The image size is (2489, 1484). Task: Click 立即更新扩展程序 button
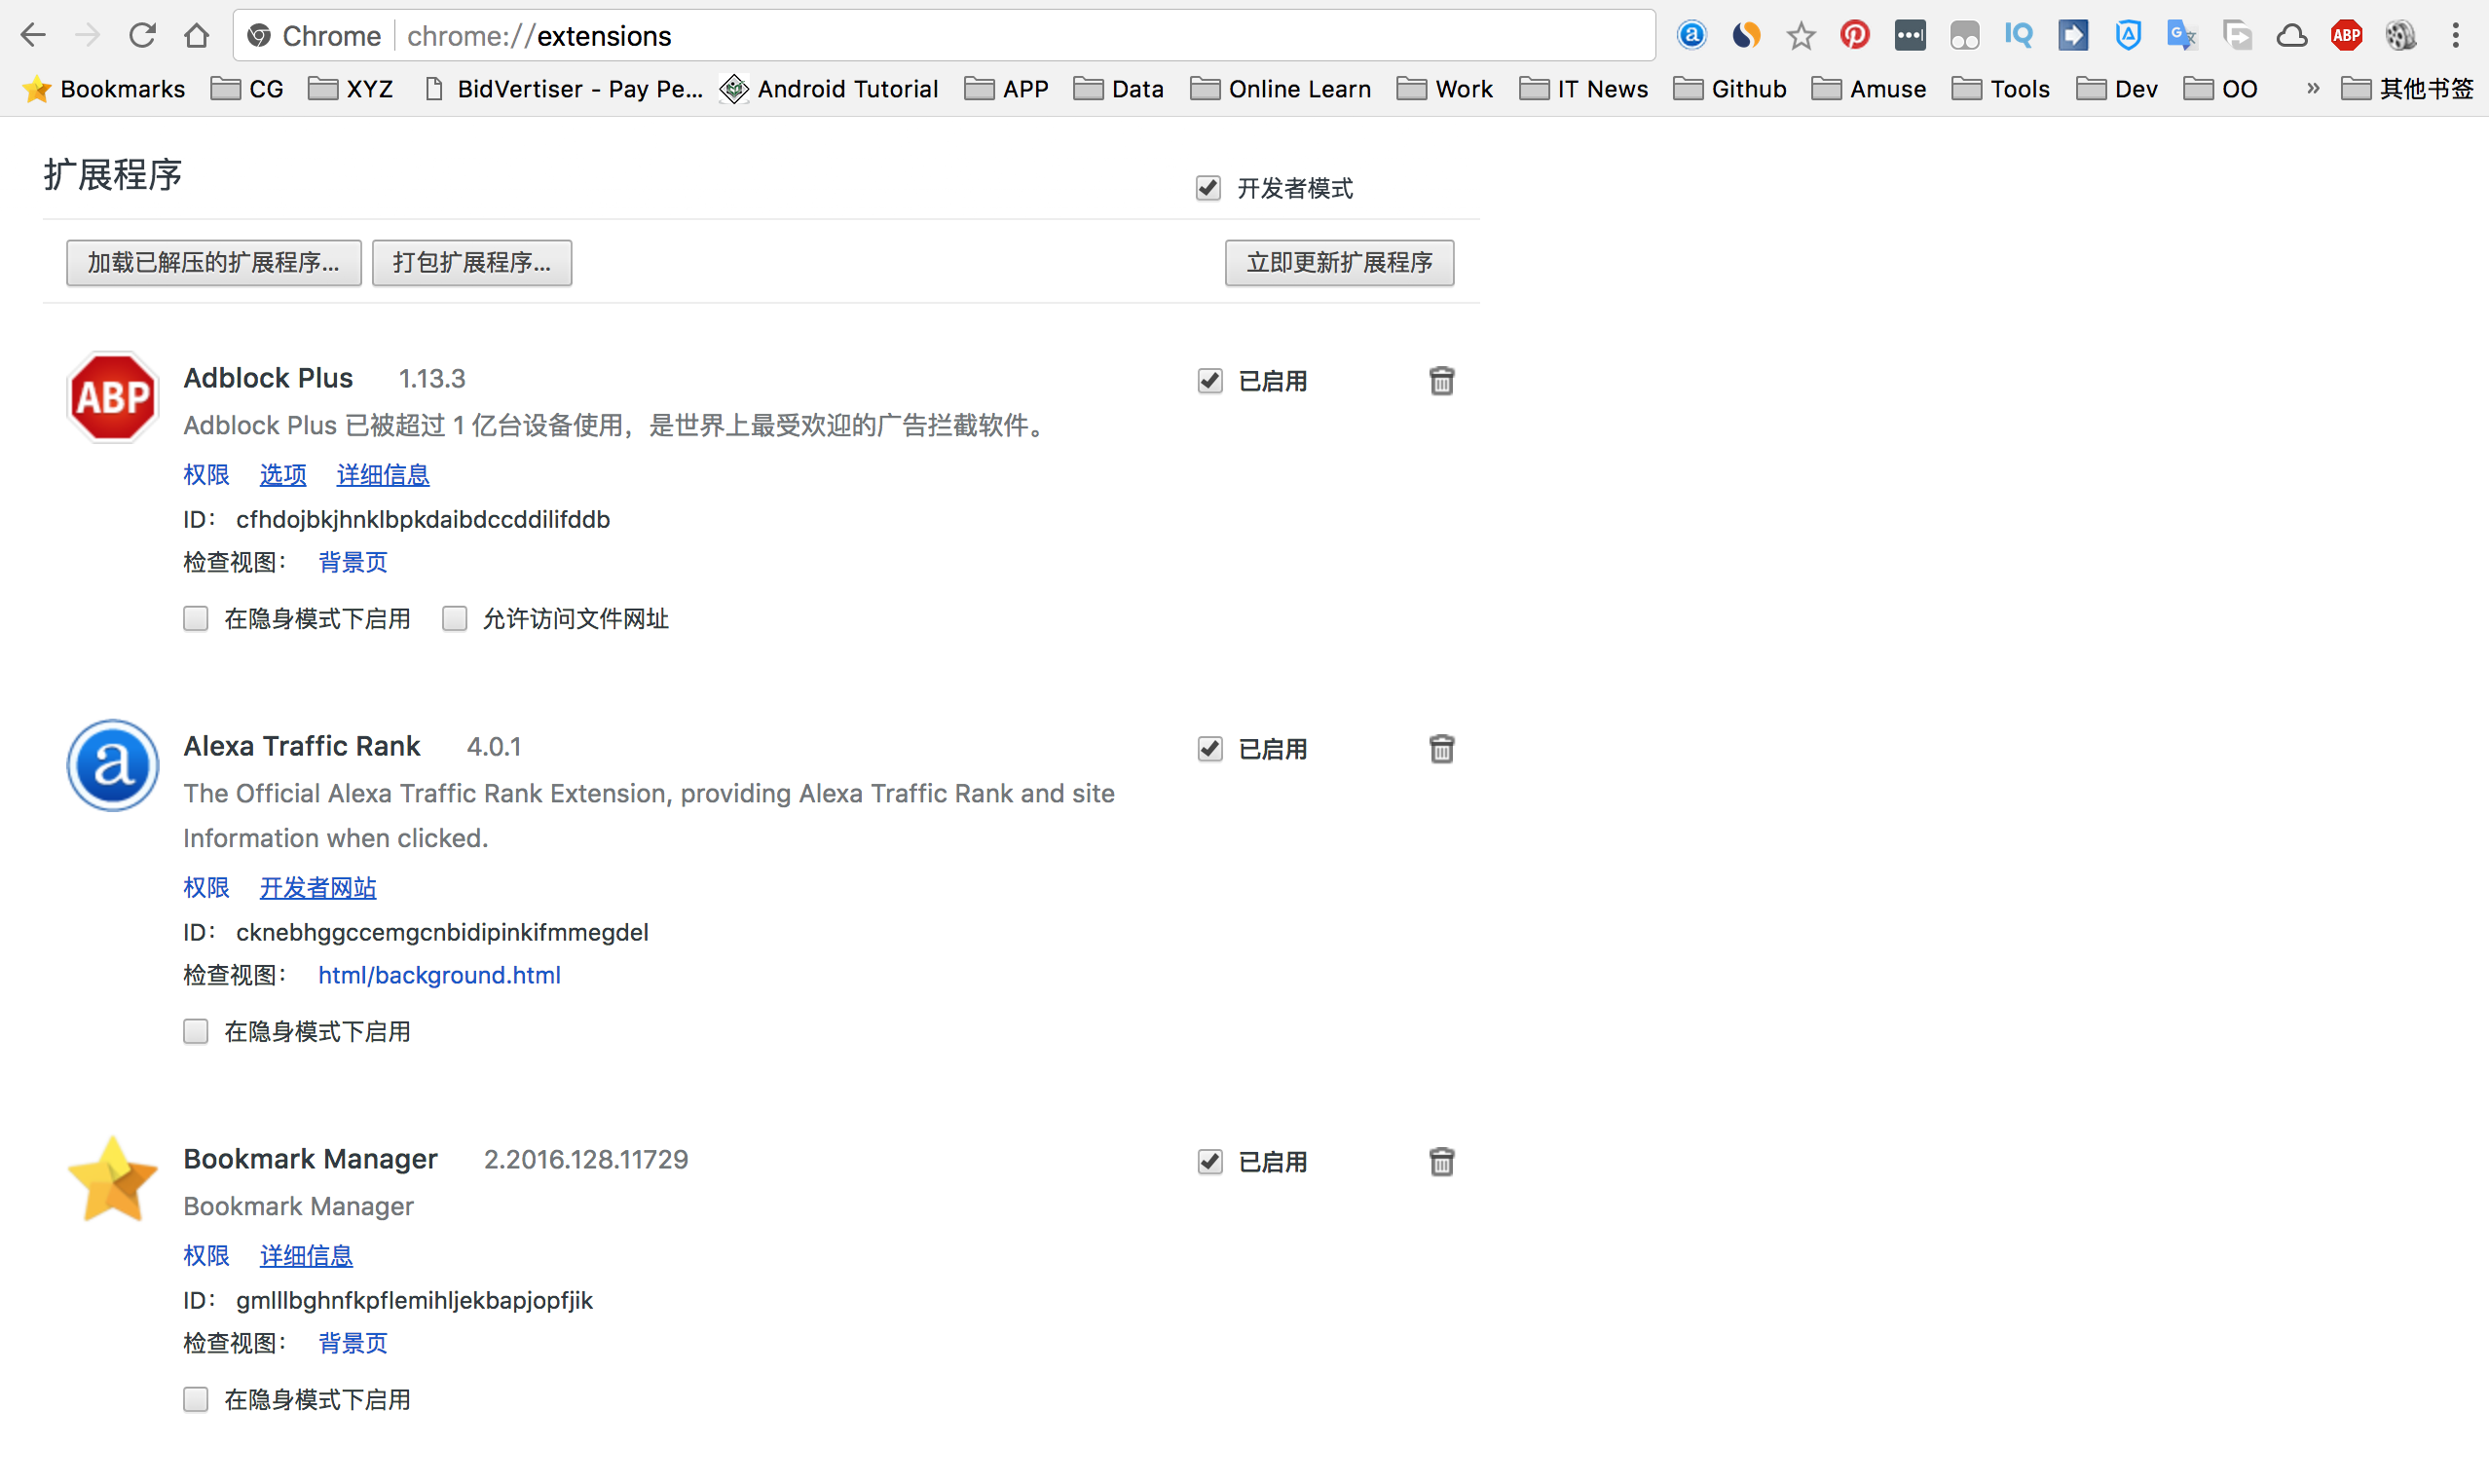(x=1339, y=263)
